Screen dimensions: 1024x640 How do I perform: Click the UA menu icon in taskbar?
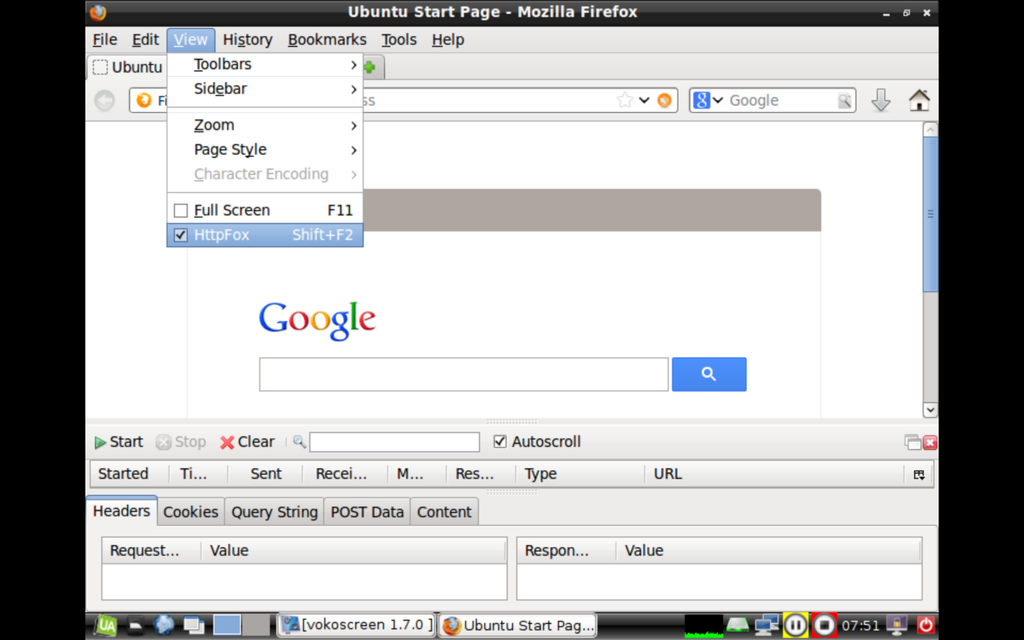[x=105, y=625]
